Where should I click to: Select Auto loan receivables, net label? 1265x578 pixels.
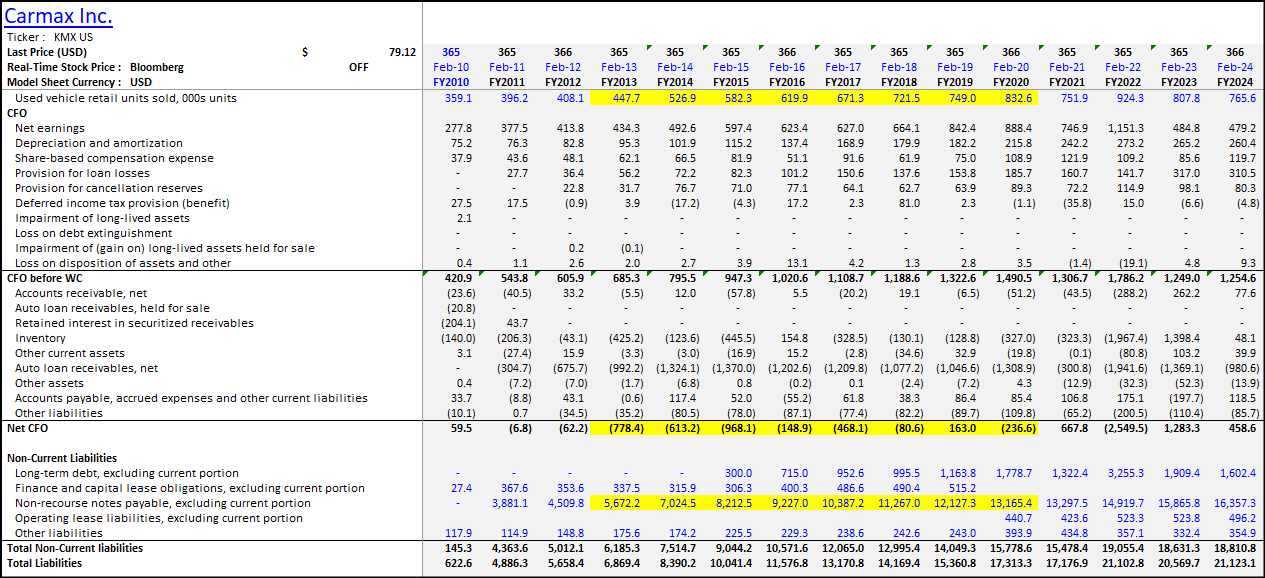(86, 368)
